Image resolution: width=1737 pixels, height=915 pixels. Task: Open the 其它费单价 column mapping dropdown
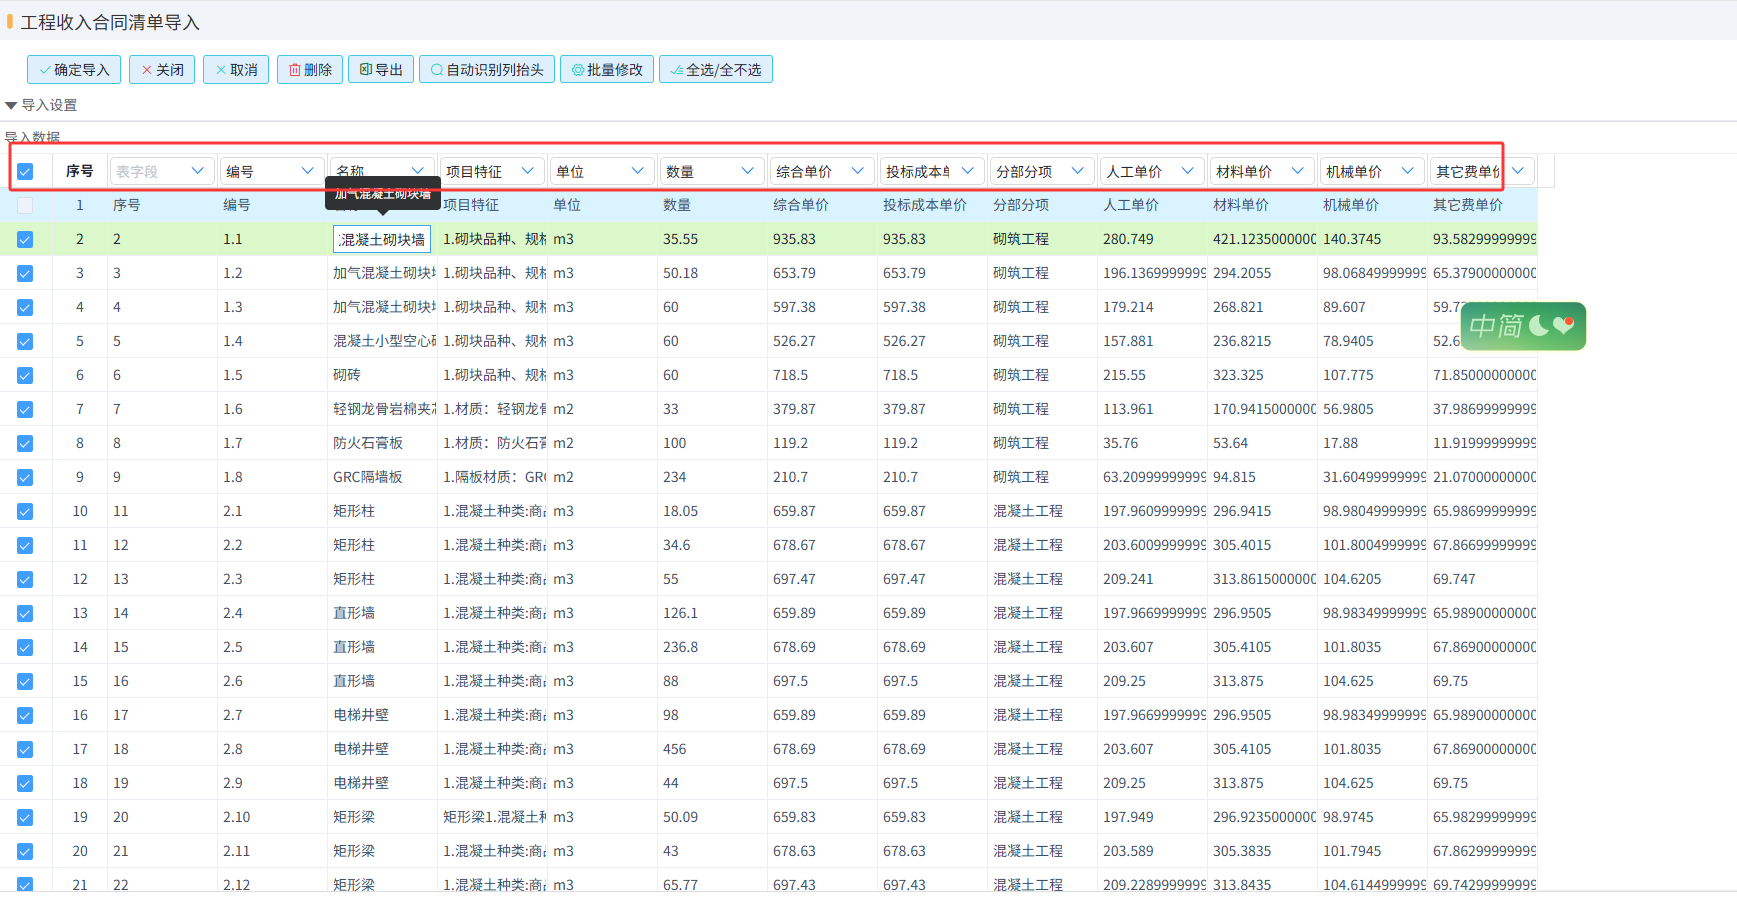1482,171
